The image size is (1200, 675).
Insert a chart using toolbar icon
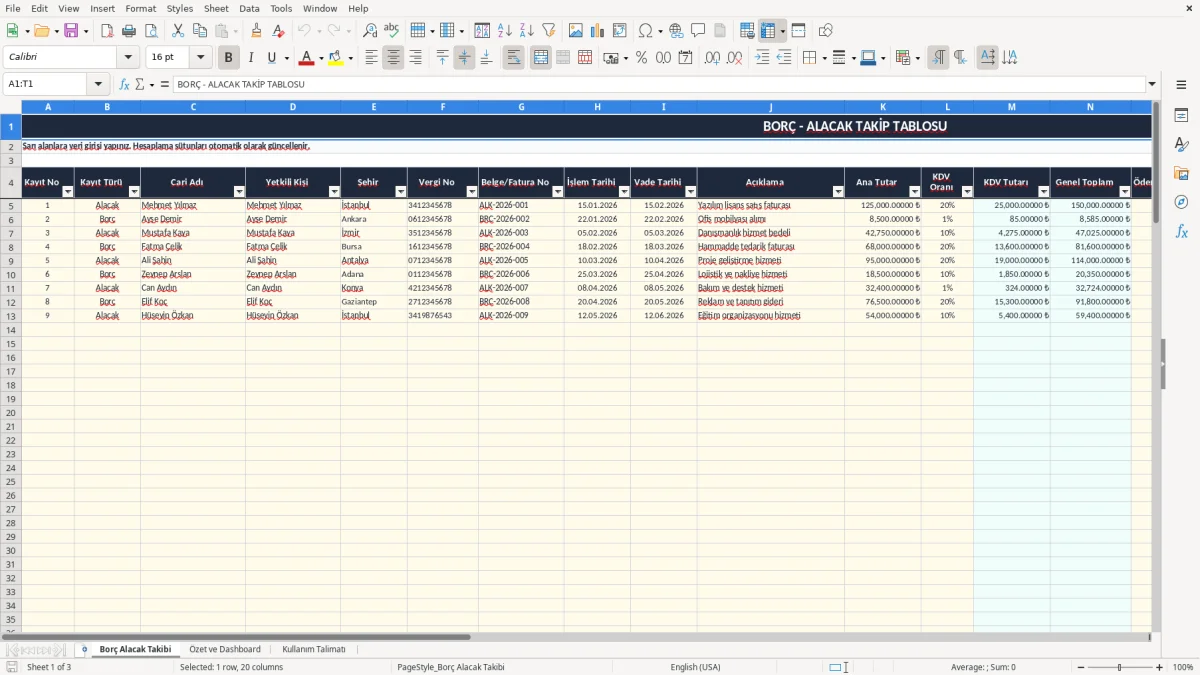598,31
